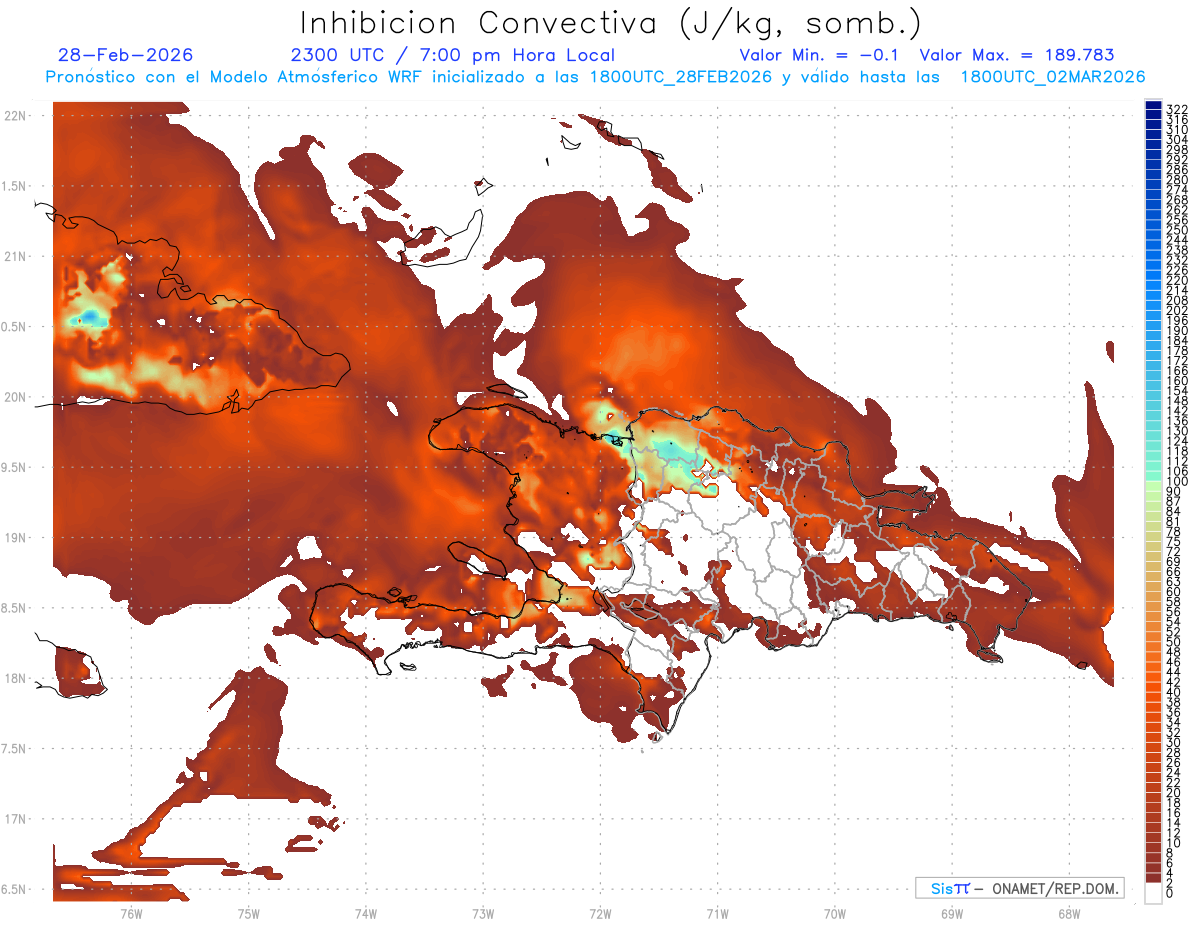Click the color scale value "202"
This screenshot has width=1200, height=927.
[1176, 310]
